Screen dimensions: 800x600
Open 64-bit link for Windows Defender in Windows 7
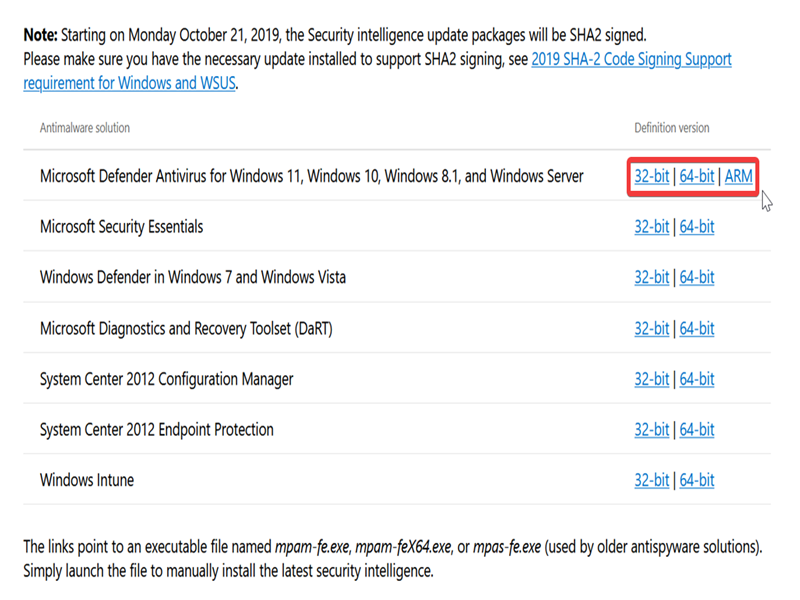coord(696,277)
